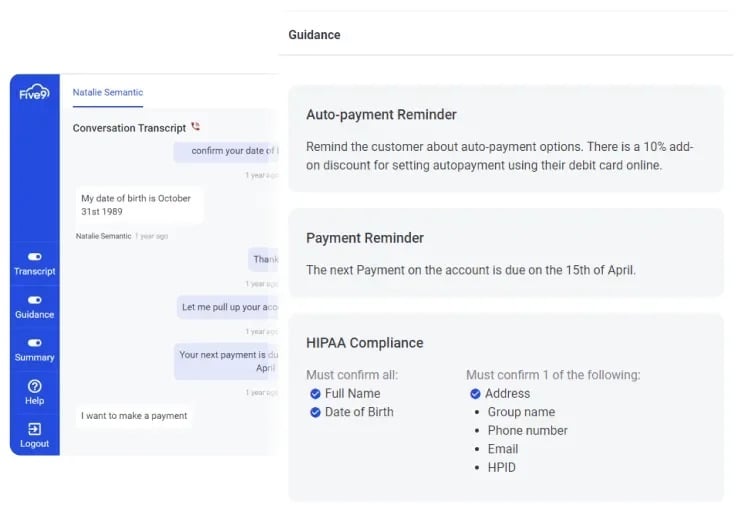Click the phone icon beside Conversation Transcript
The width and height of the screenshot is (744, 517).
tap(195, 127)
